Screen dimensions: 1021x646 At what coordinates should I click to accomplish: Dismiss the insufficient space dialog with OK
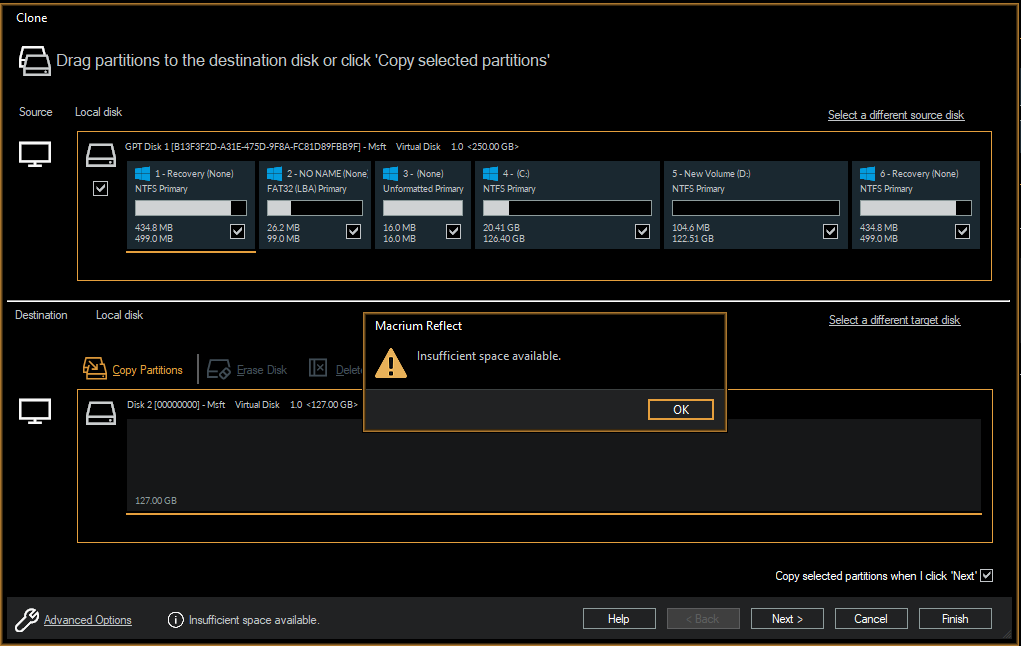[x=680, y=409]
